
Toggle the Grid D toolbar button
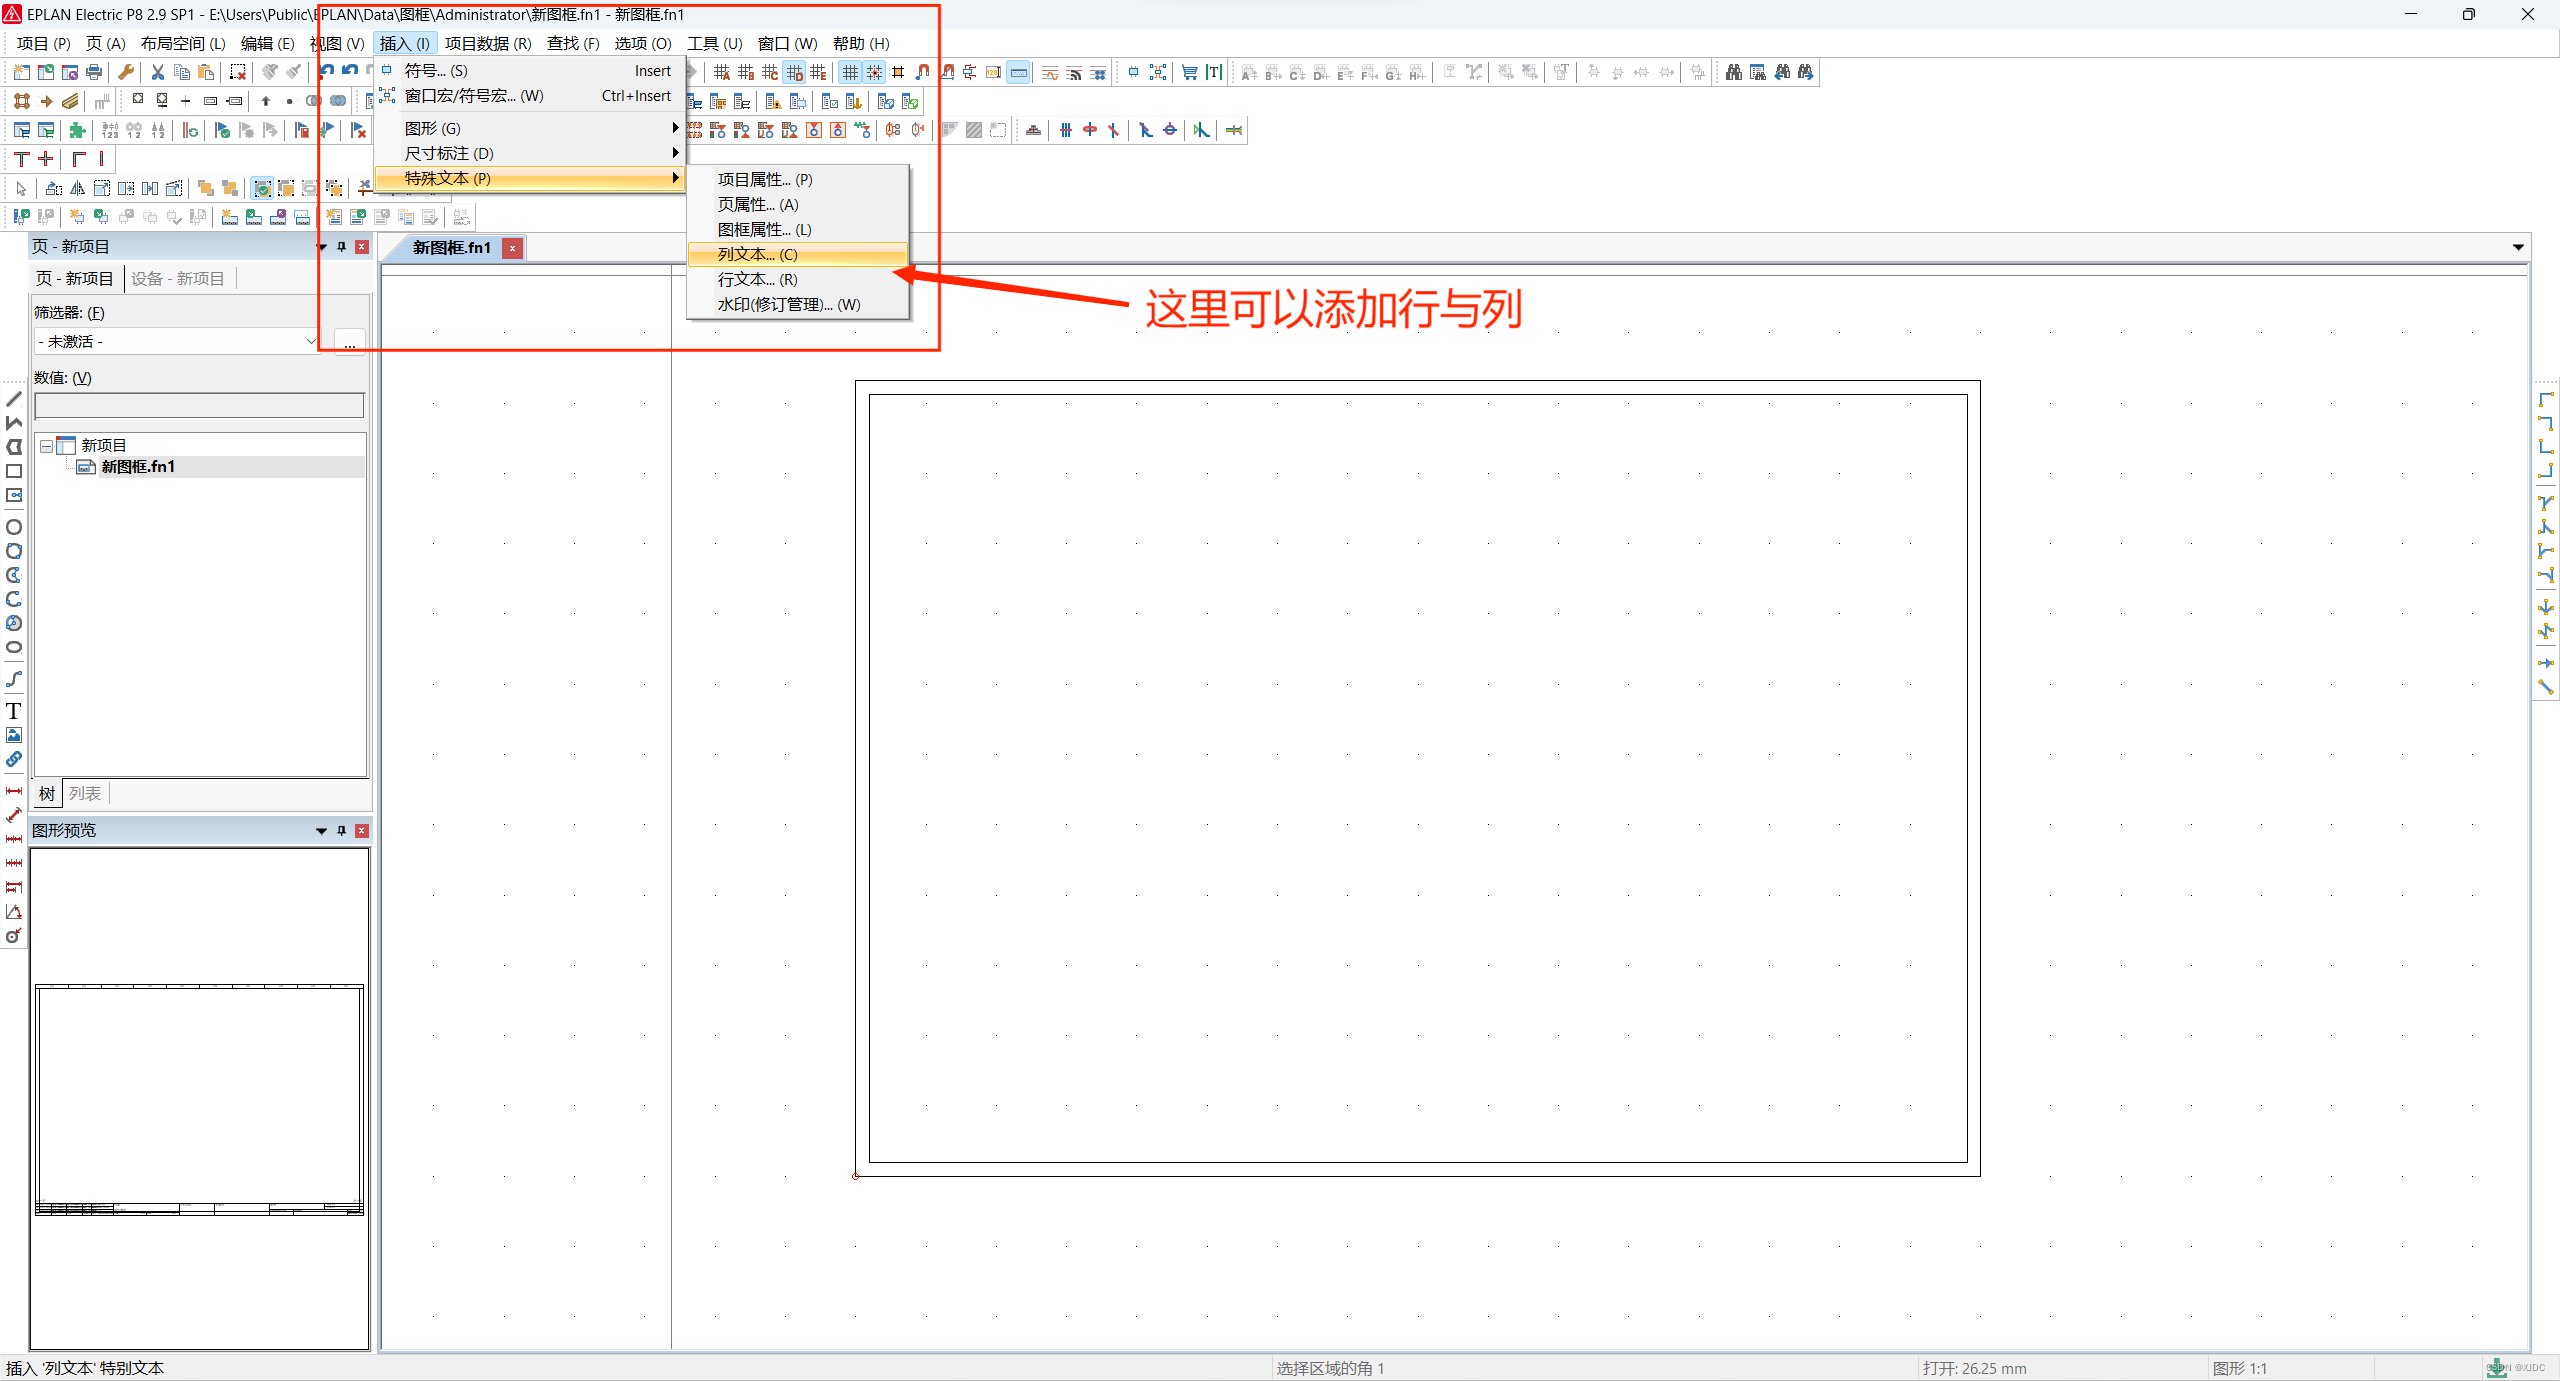(x=794, y=72)
